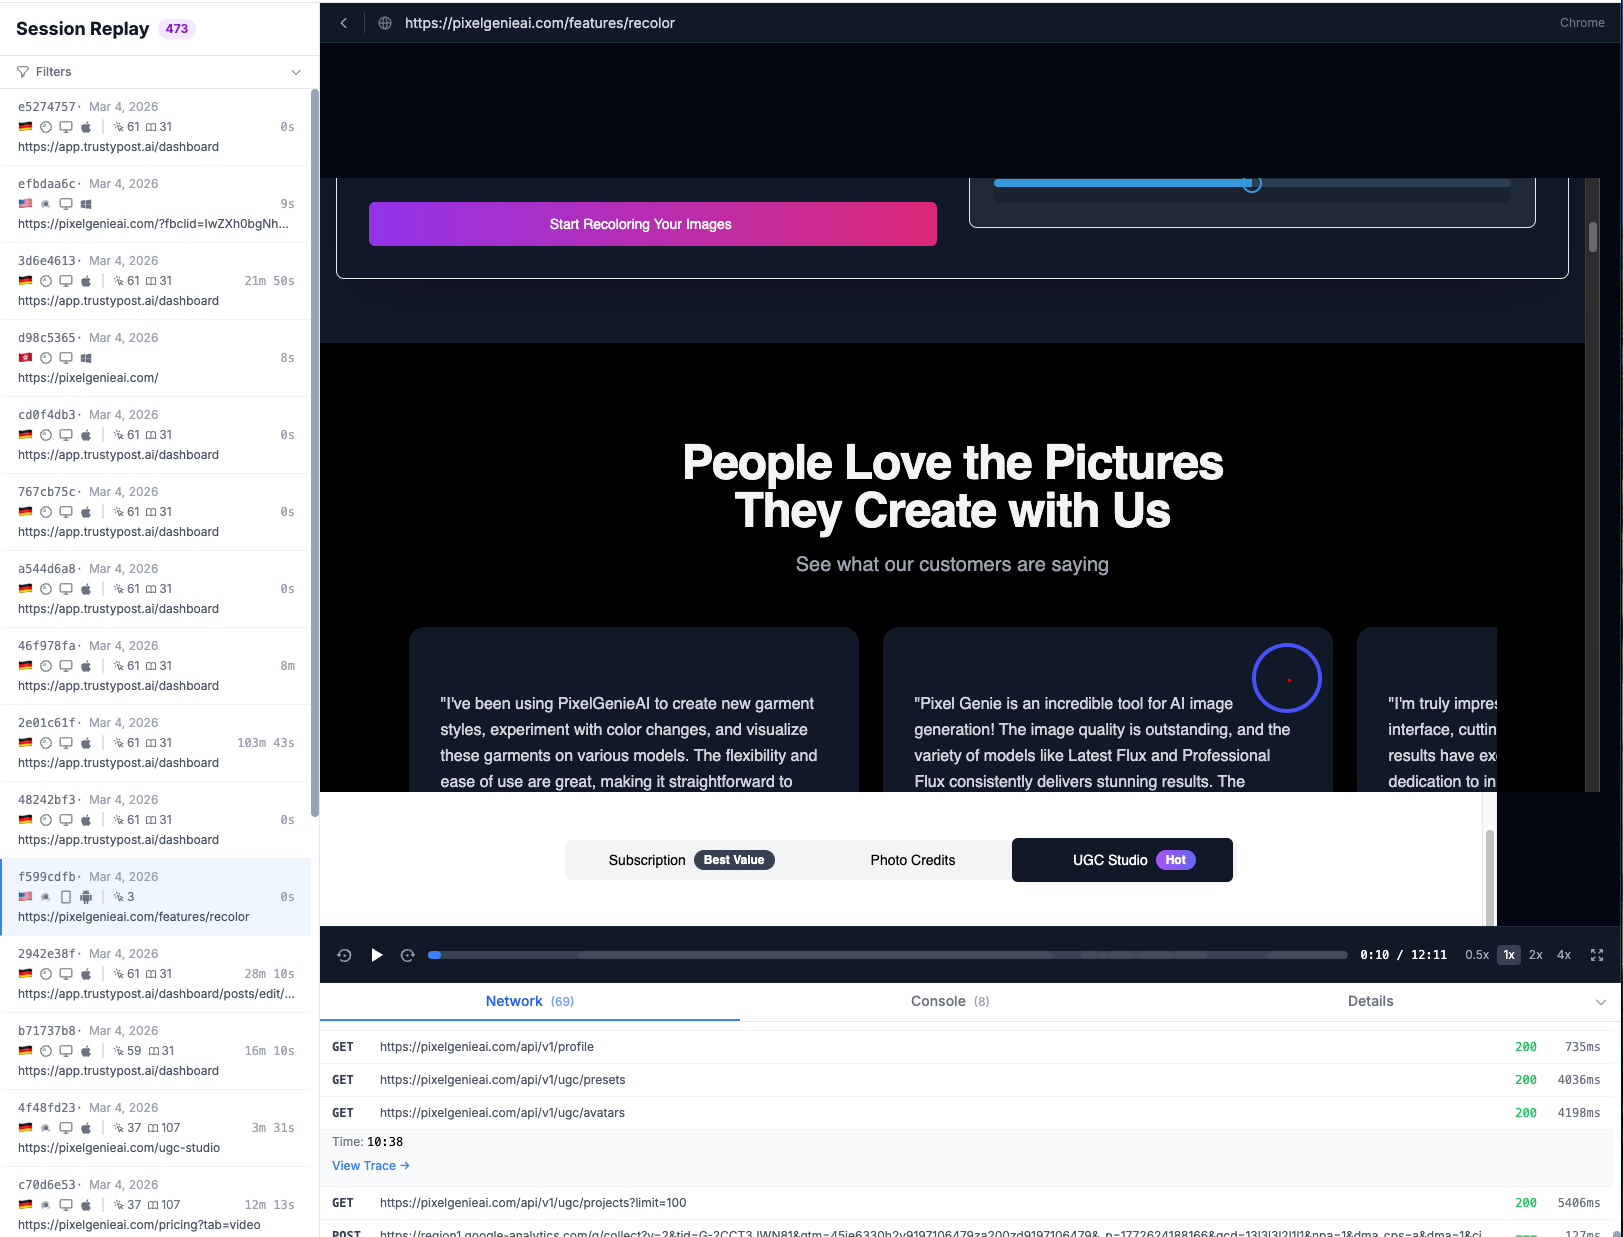Click the Apple icon on session e5274757
This screenshot has width=1623, height=1237.
pyautogui.click(x=86, y=127)
